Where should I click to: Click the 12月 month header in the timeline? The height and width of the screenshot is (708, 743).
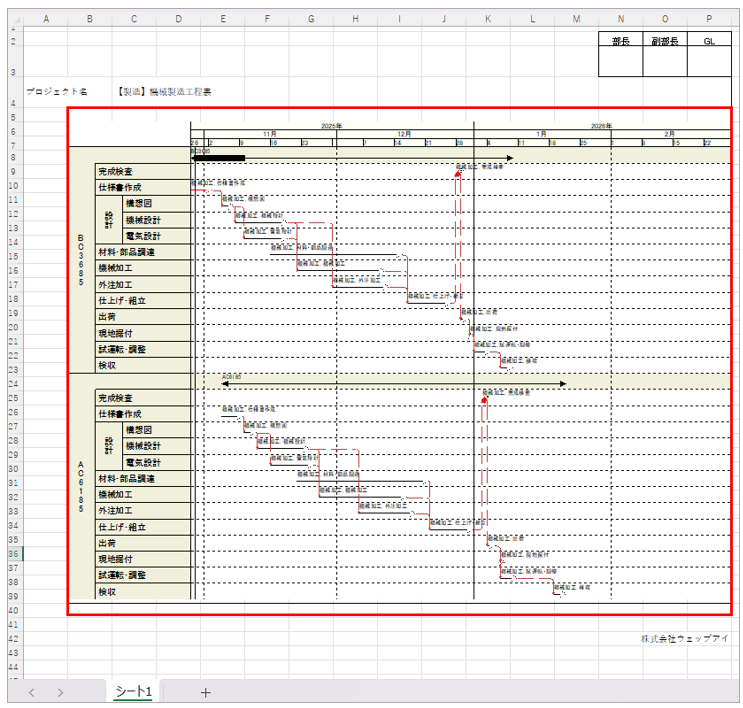tap(404, 134)
